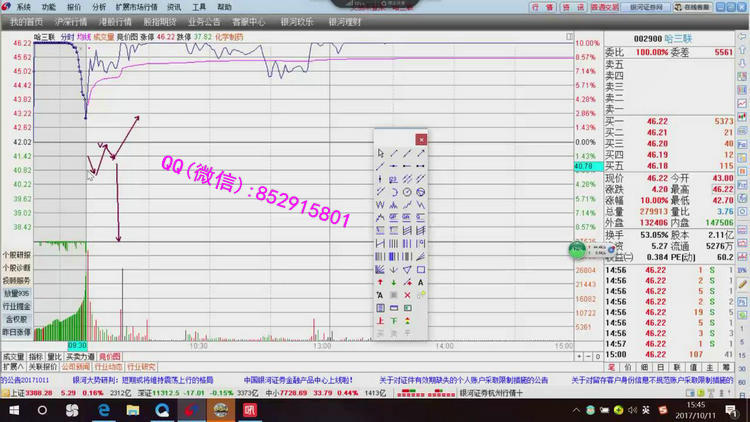Click the 个股研报 sidebar button
The width and height of the screenshot is (750, 422).
(x=16, y=255)
